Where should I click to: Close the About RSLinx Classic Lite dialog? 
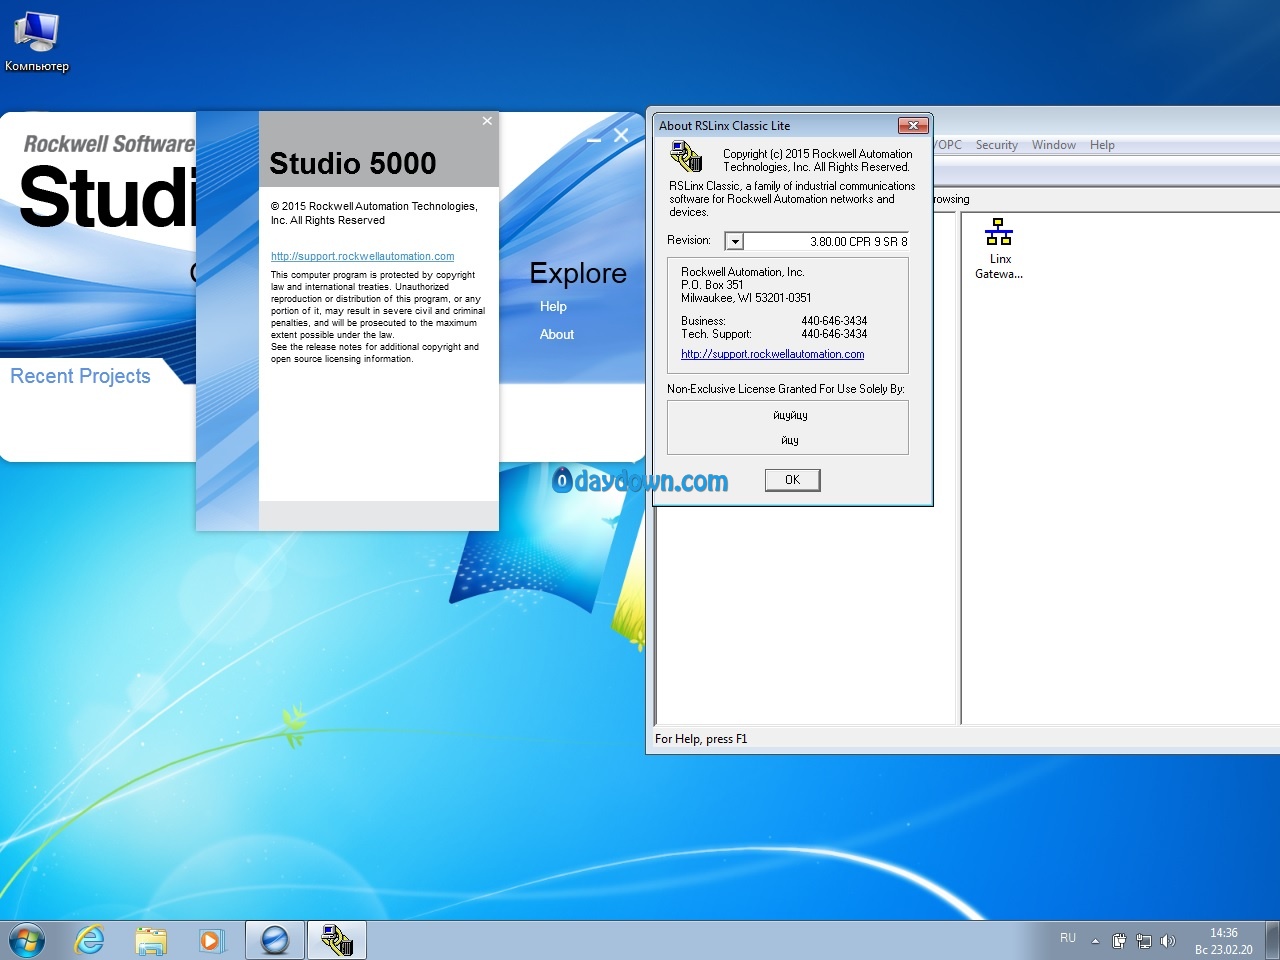pyautogui.click(x=913, y=125)
